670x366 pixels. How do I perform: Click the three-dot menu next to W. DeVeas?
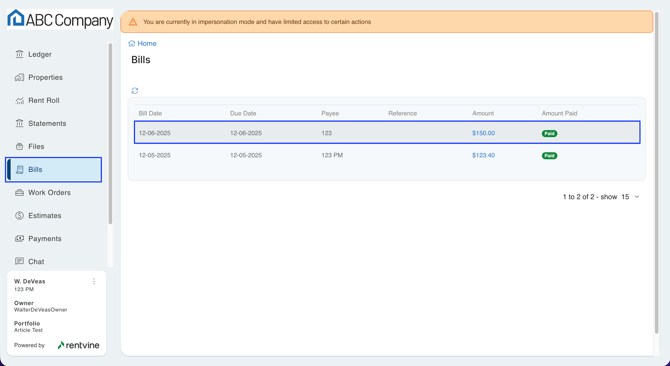pos(94,281)
